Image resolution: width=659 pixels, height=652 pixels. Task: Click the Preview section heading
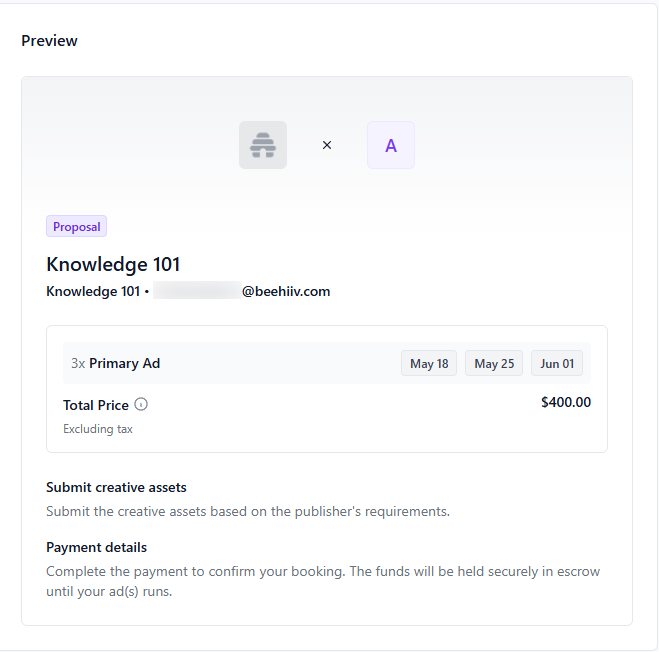pos(49,41)
